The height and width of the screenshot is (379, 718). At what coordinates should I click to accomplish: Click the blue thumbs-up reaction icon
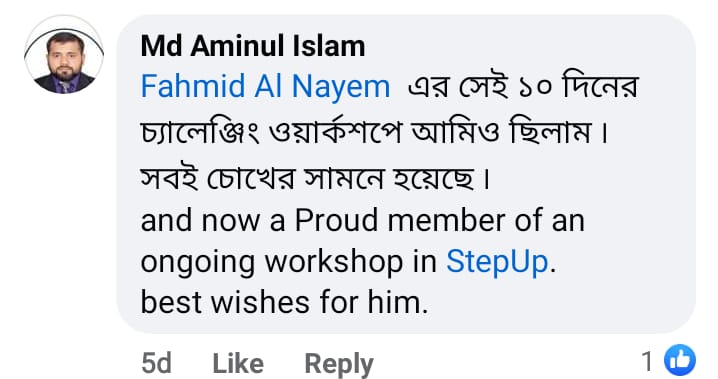(x=680, y=360)
